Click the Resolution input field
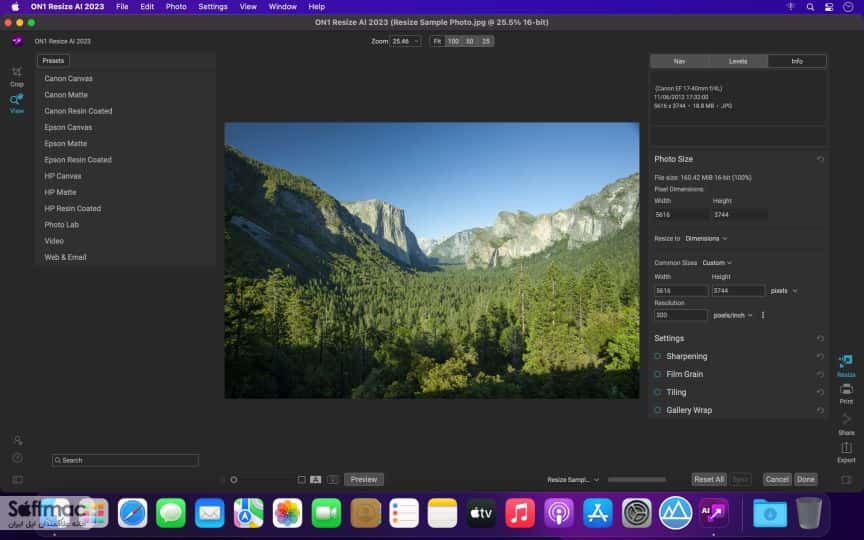Image resolution: width=864 pixels, height=540 pixels. point(681,315)
